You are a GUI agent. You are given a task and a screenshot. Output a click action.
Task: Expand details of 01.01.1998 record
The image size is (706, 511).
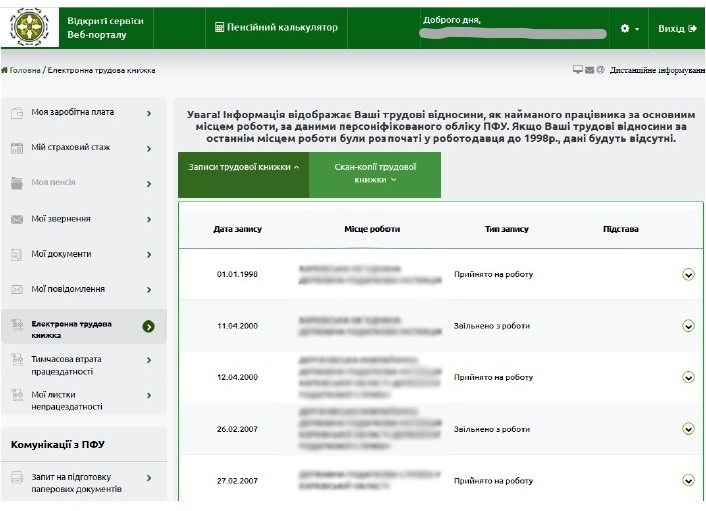[688, 274]
